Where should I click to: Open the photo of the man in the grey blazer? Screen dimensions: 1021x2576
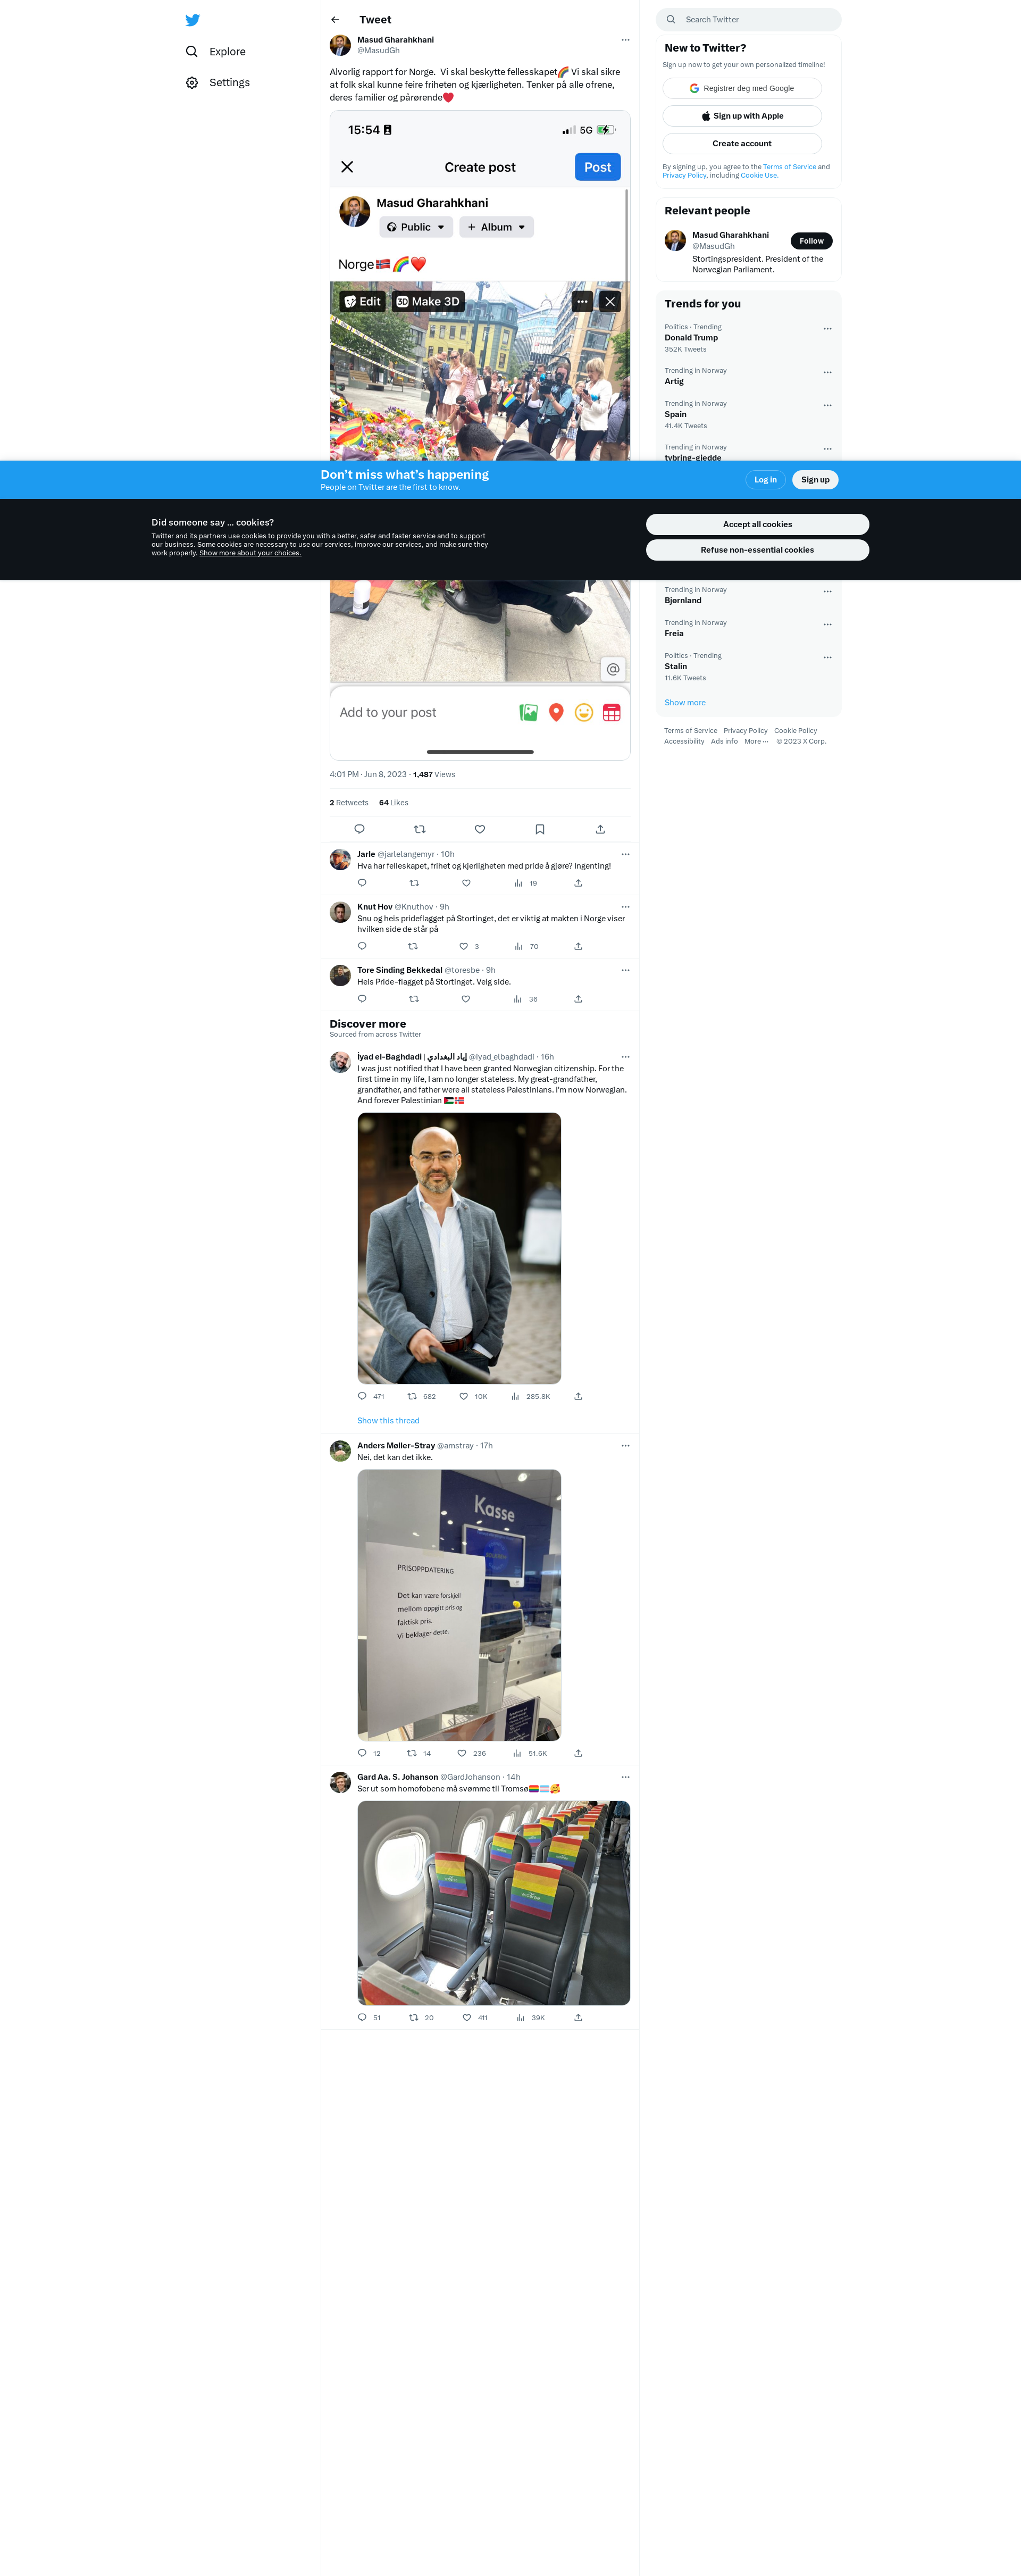point(459,1248)
